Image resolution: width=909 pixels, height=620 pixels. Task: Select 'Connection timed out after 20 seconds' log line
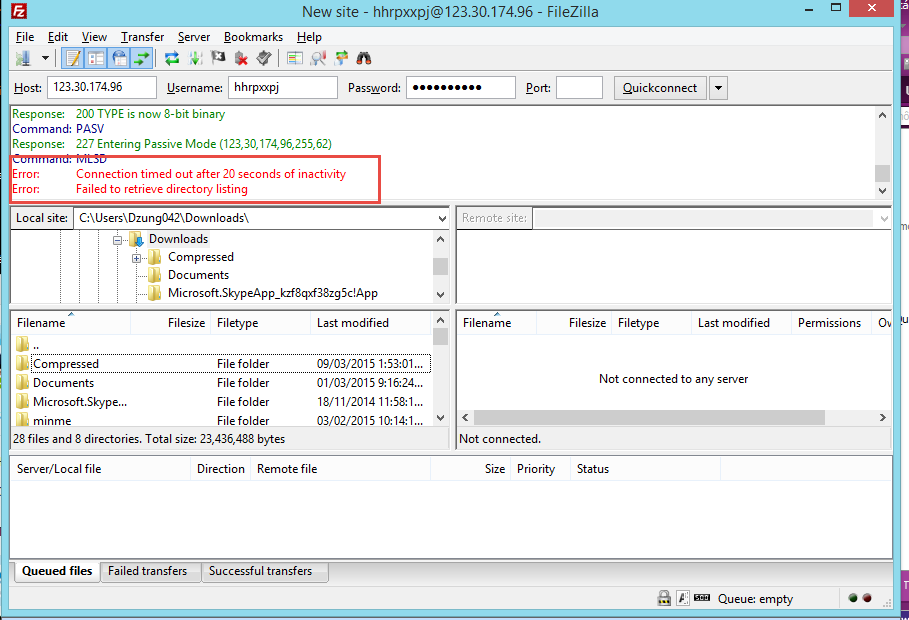pos(210,174)
